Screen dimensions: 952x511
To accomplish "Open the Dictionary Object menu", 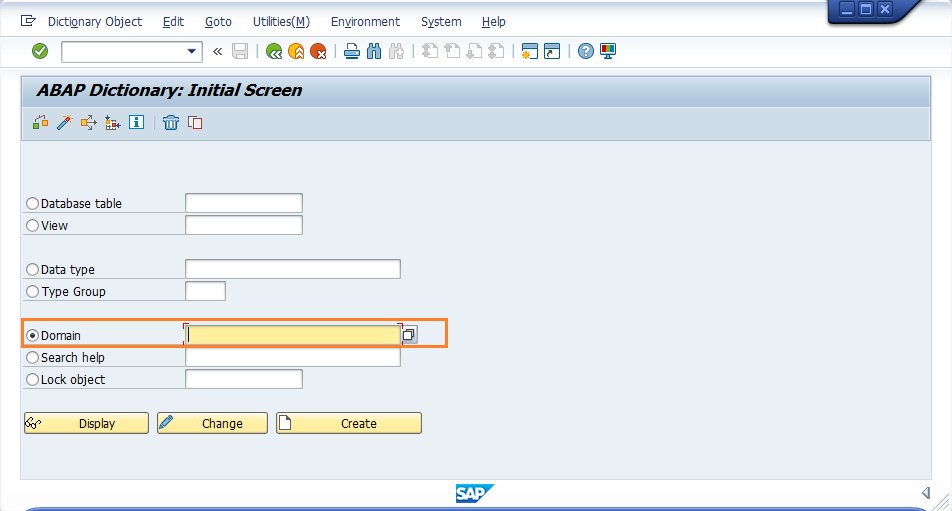I will 95,21.
